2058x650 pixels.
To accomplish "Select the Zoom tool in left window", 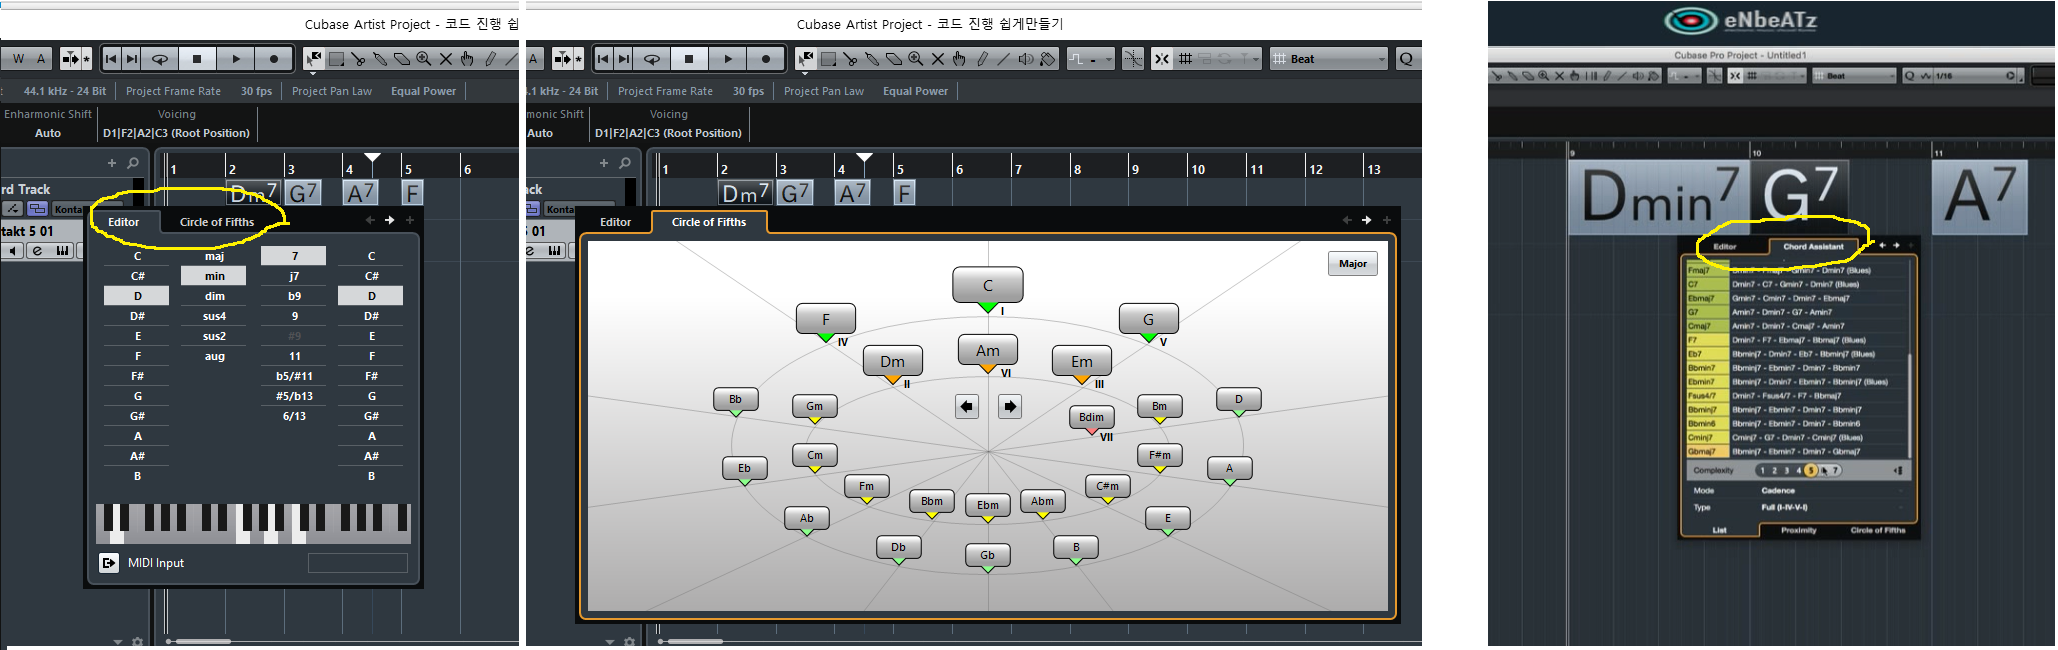I will (x=424, y=59).
